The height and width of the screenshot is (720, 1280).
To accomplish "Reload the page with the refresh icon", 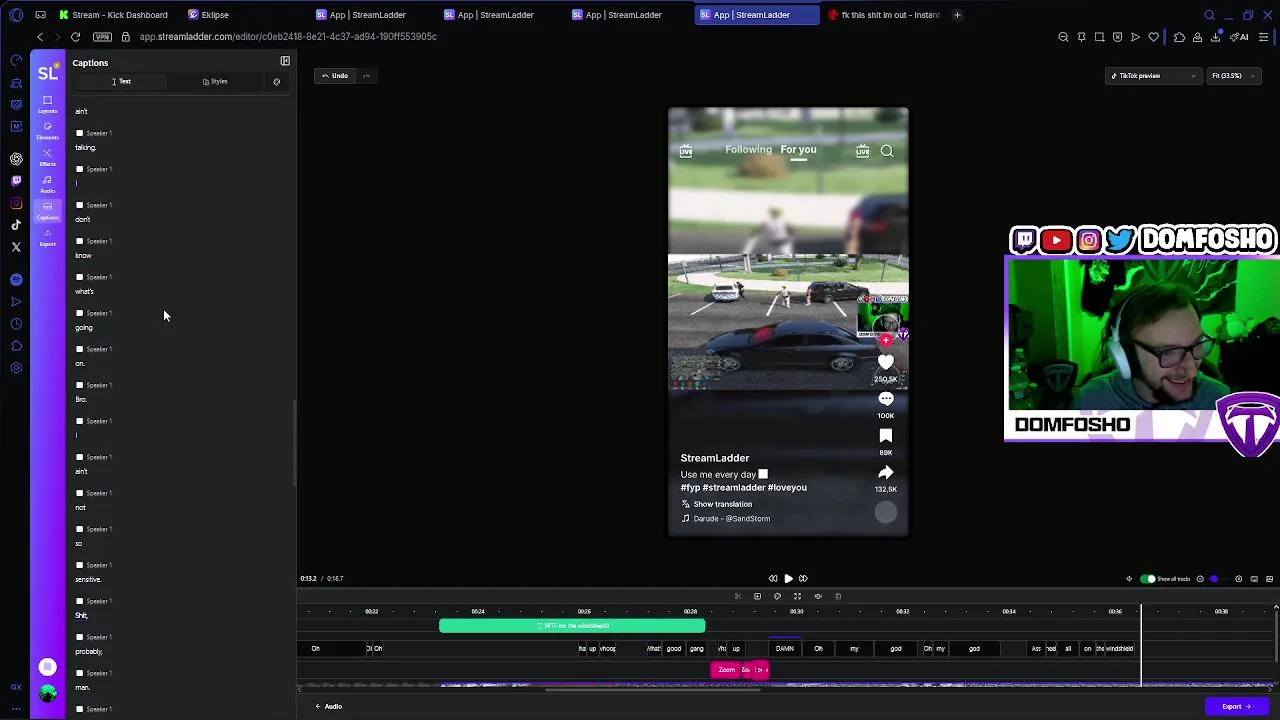I will point(75,37).
